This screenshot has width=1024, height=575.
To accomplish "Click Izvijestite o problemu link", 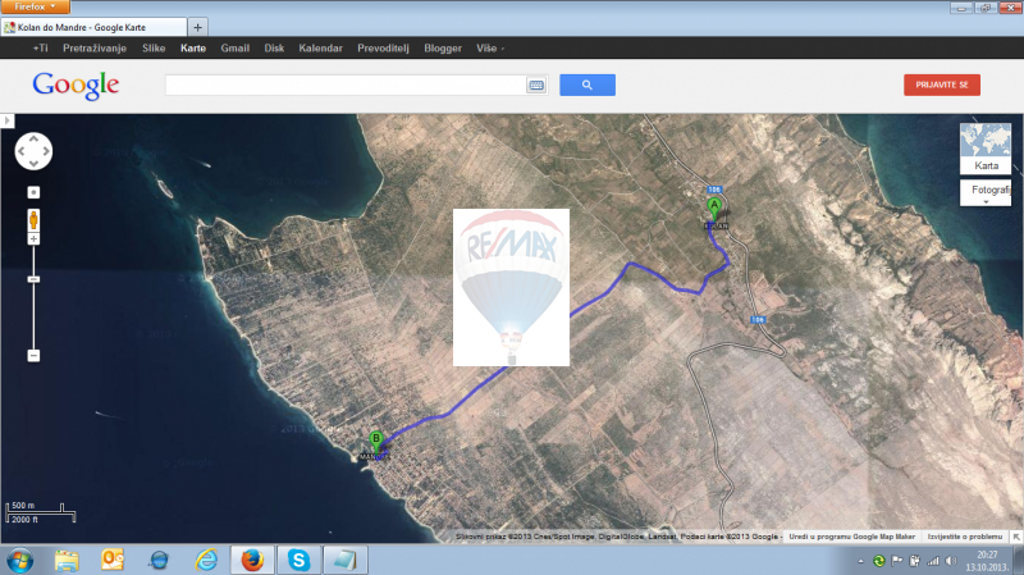I will tap(965, 536).
